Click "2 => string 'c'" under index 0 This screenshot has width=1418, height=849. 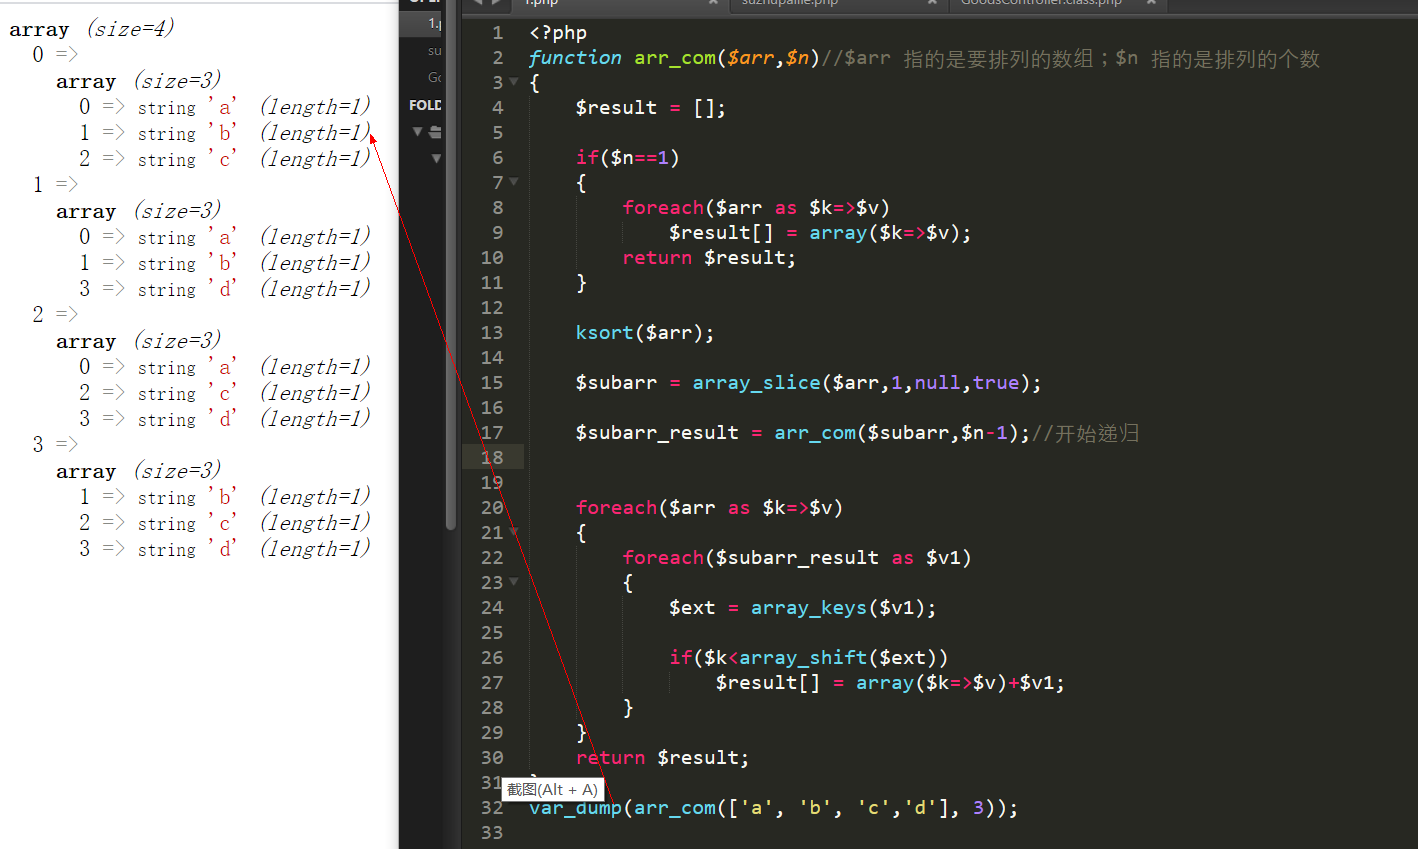click(x=158, y=159)
